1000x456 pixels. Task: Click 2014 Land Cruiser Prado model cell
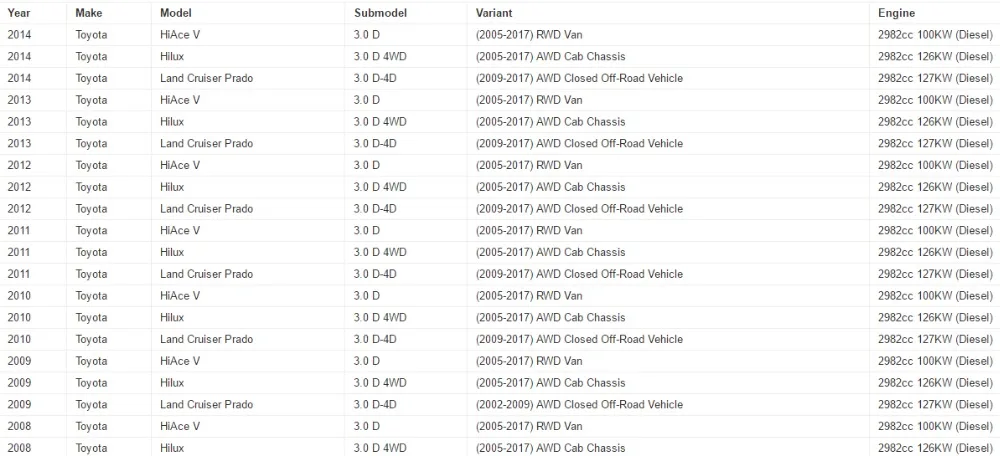(207, 78)
